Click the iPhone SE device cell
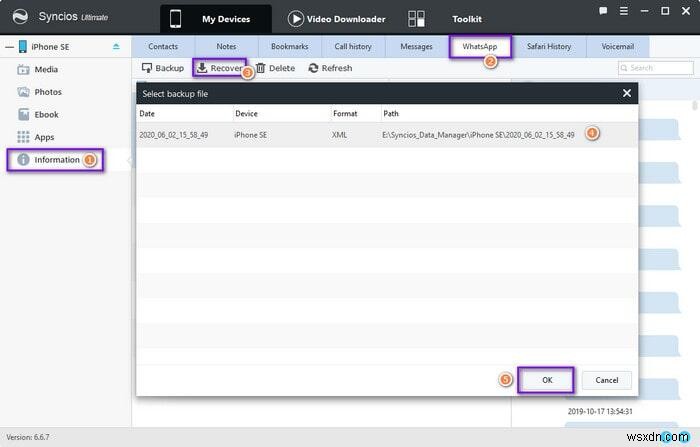The height and width of the screenshot is (447, 700). 250,135
